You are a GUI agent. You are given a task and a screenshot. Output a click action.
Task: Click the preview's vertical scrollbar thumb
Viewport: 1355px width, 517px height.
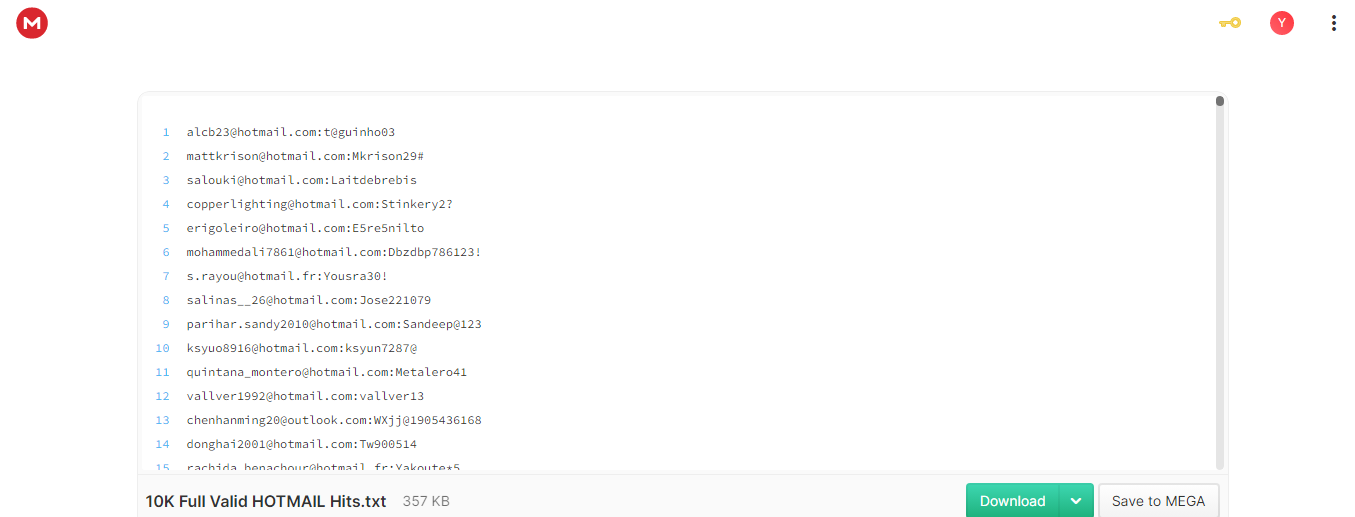click(x=1220, y=101)
